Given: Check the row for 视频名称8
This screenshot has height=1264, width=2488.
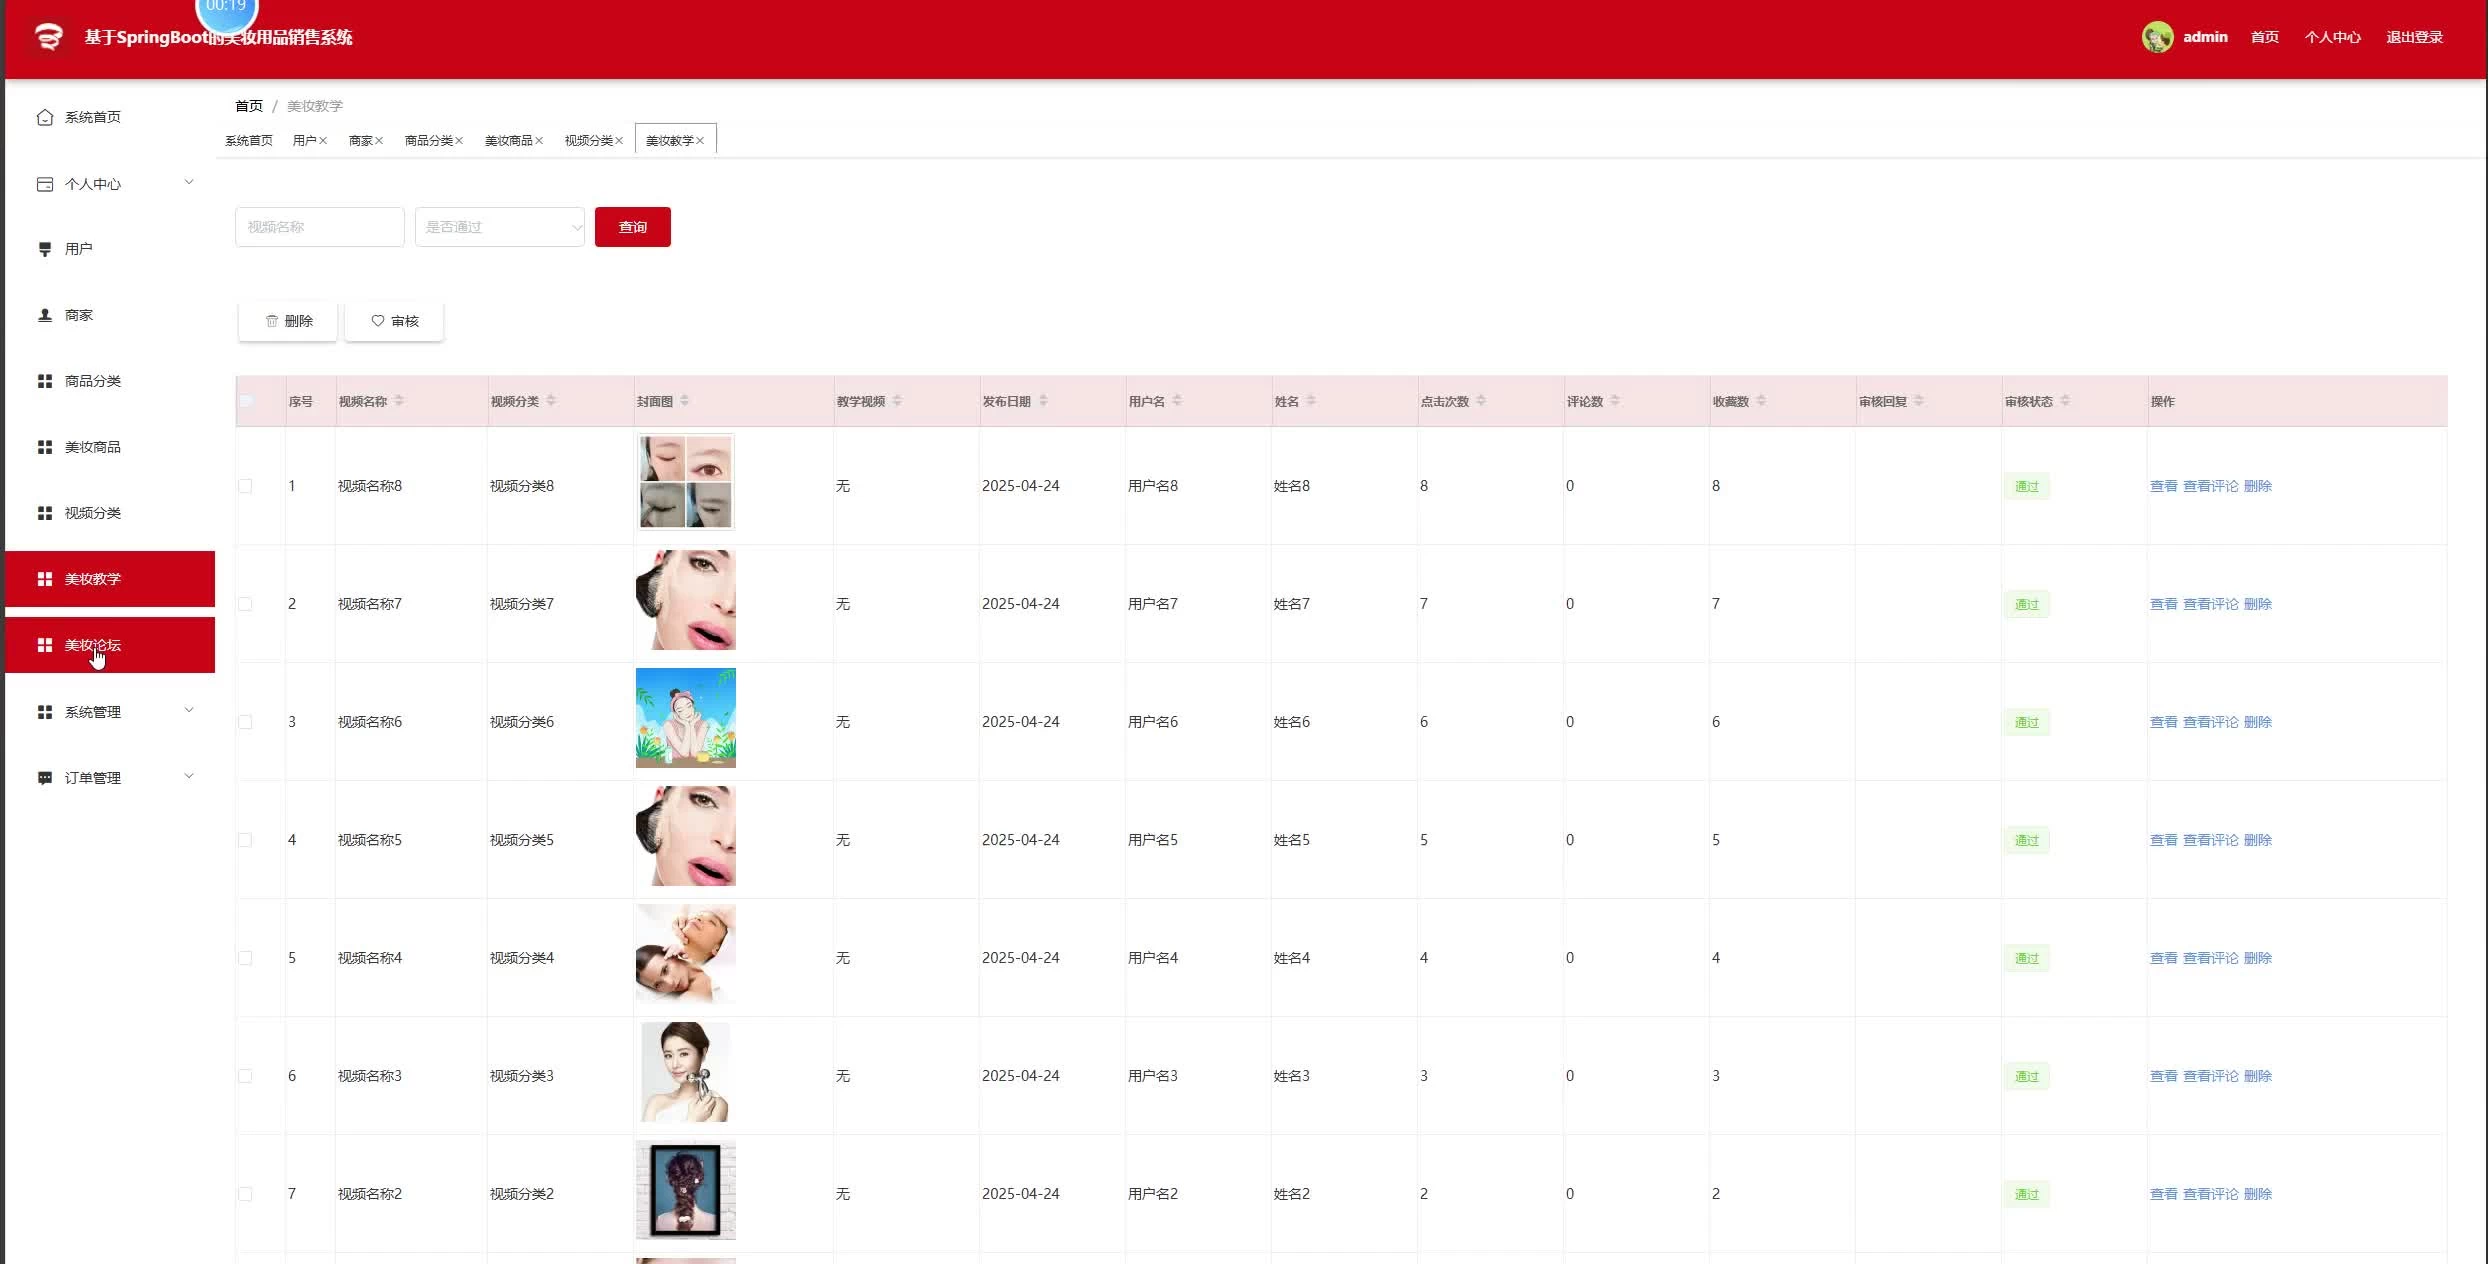Looking at the screenshot, I should point(245,486).
